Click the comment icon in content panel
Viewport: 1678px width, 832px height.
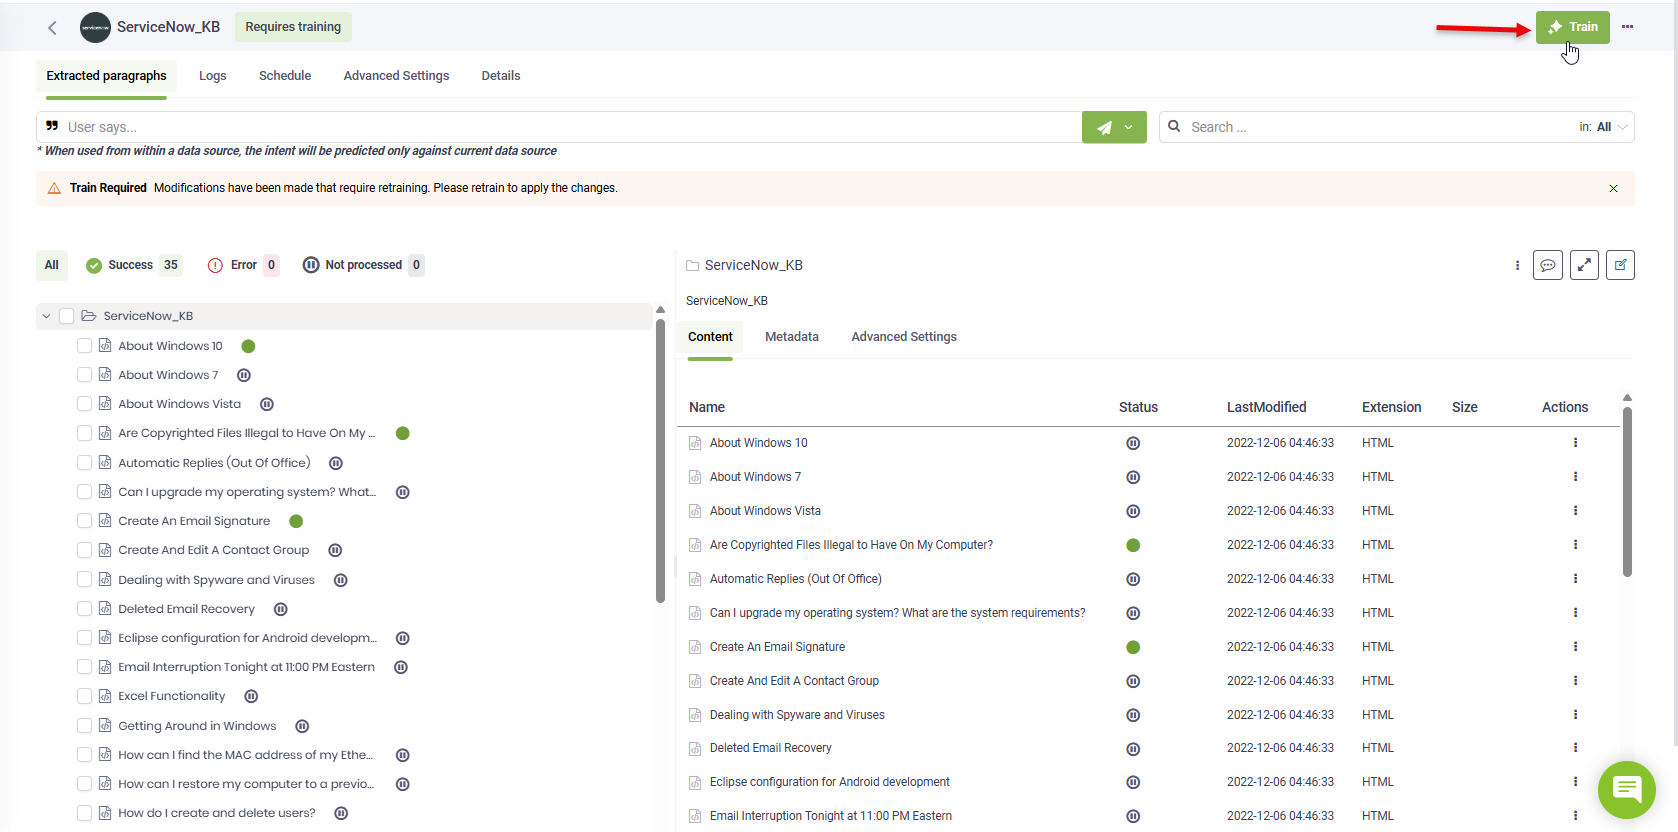click(x=1547, y=265)
